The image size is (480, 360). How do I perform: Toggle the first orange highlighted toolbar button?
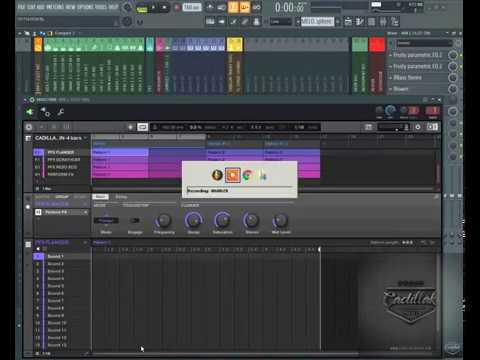[x=233, y=7]
